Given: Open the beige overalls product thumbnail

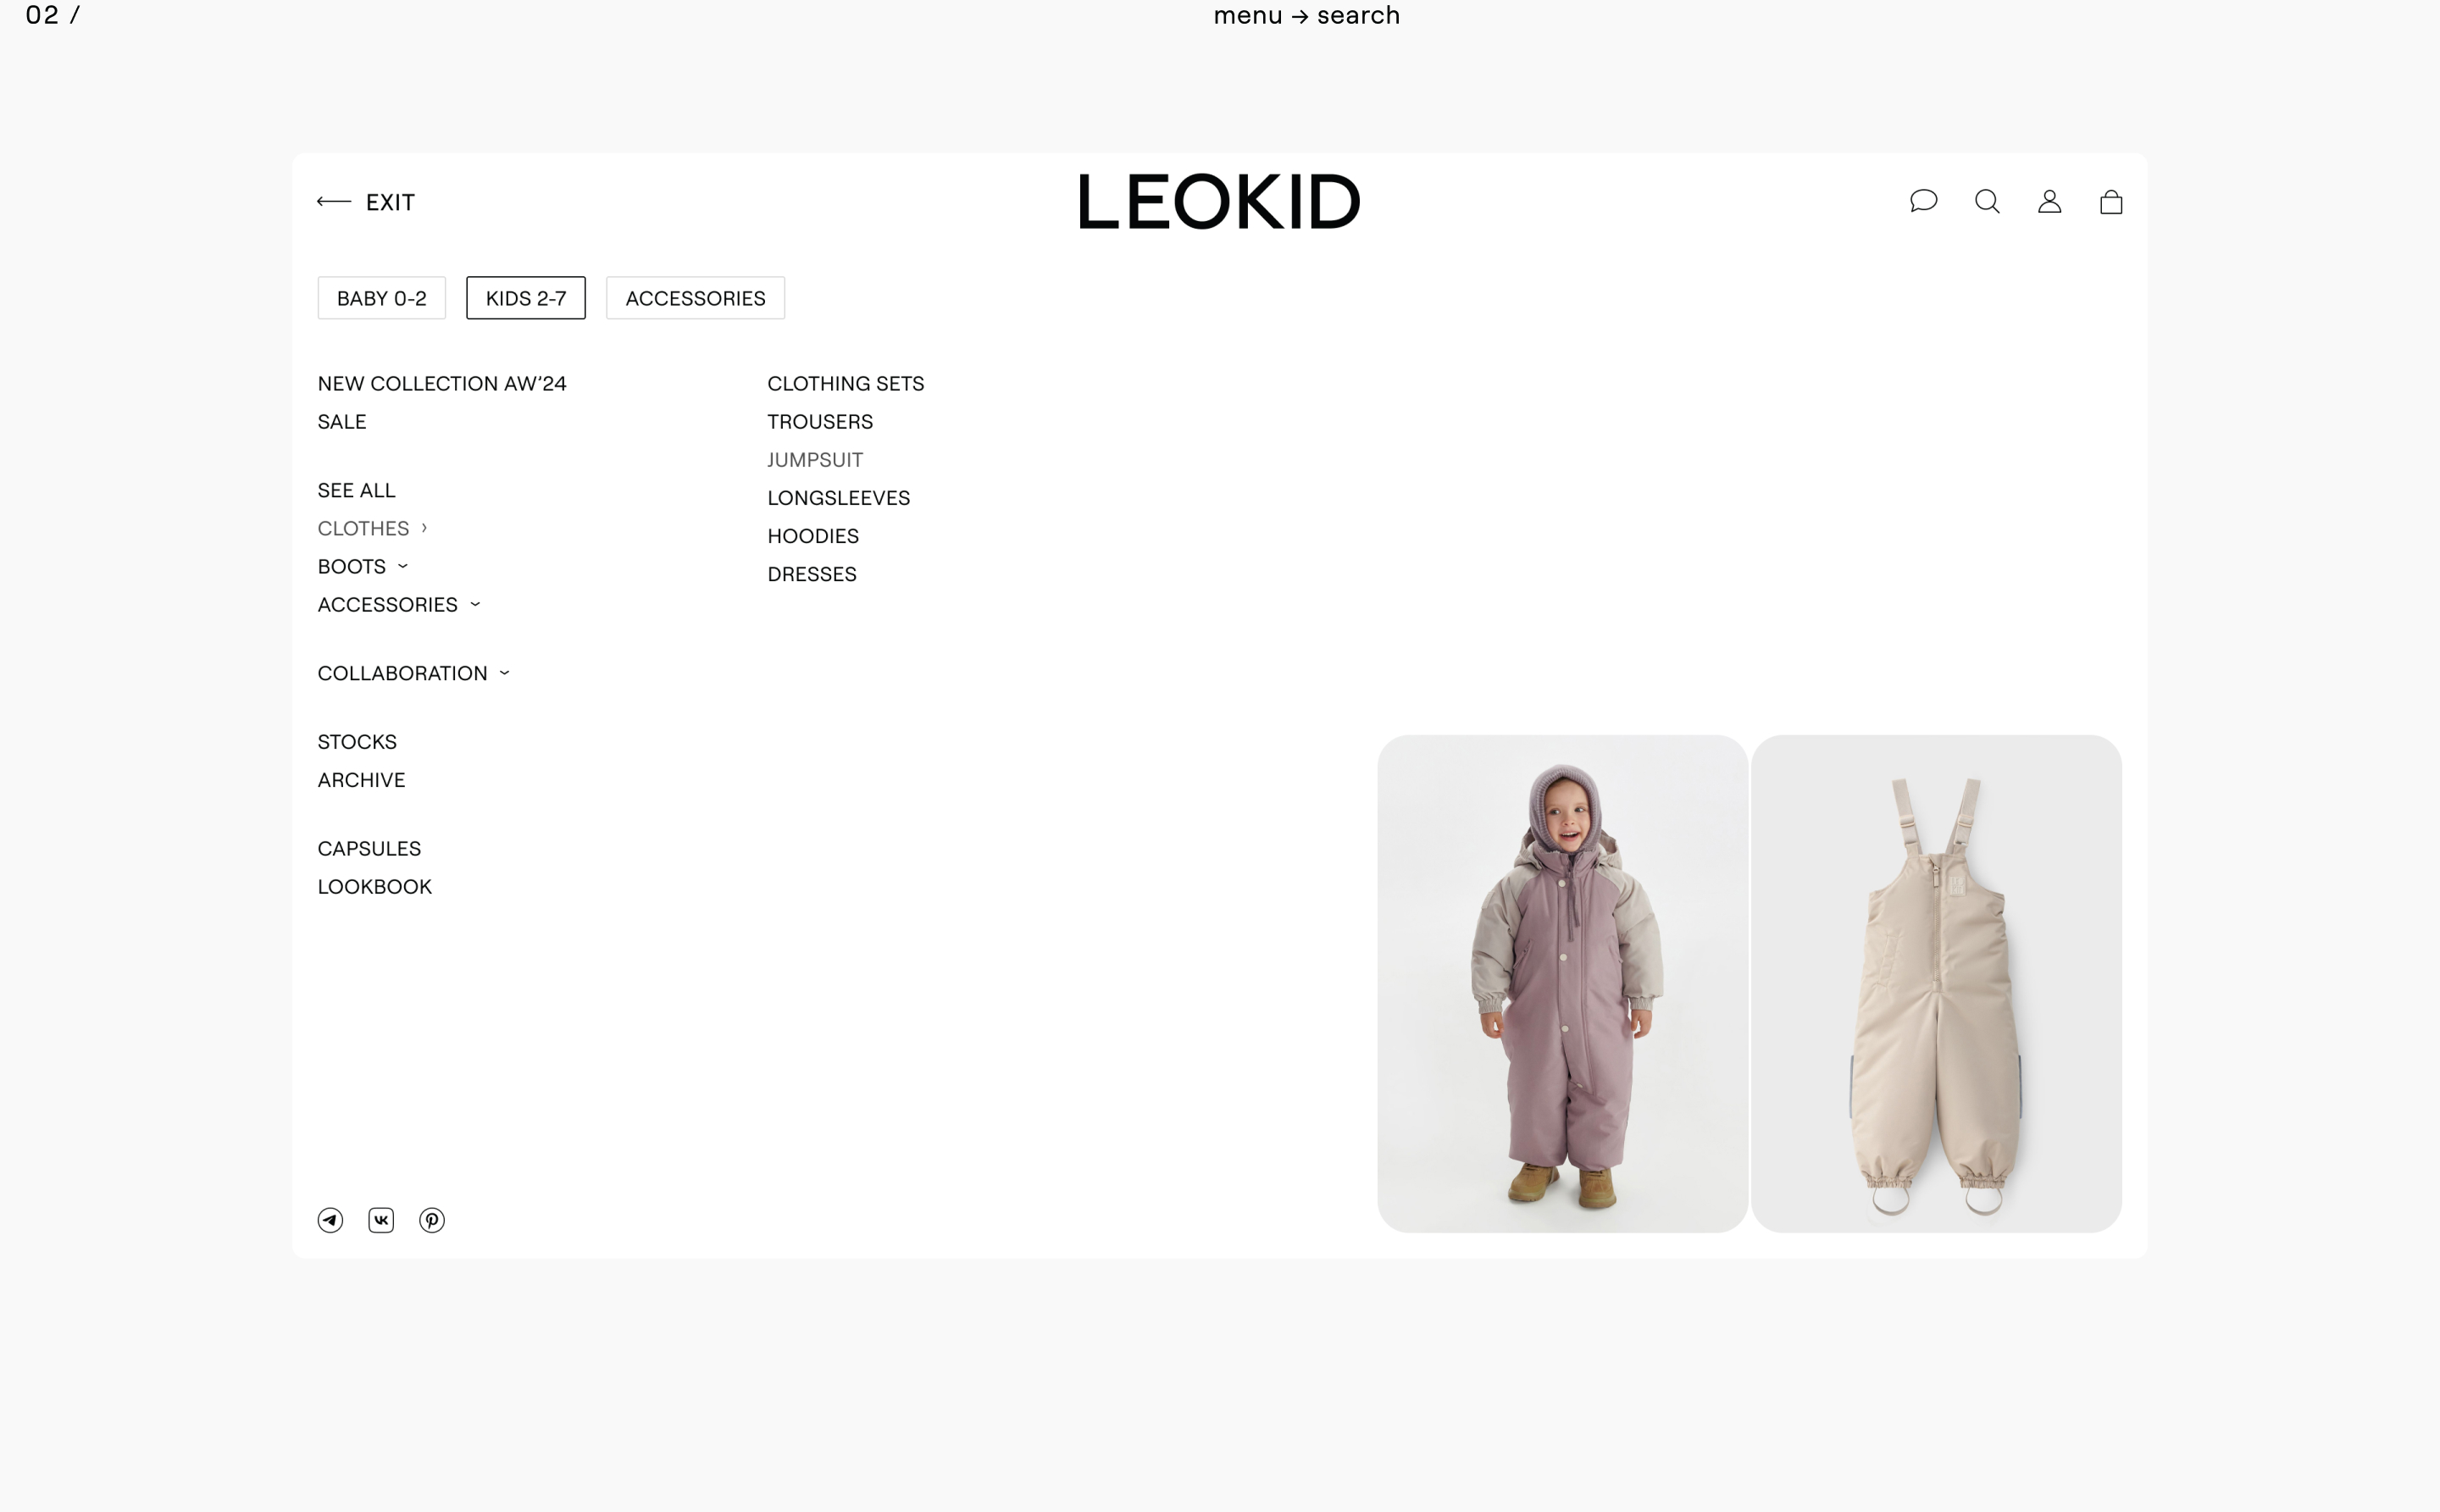Looking at the screenshot, I should coord(1936,984).
